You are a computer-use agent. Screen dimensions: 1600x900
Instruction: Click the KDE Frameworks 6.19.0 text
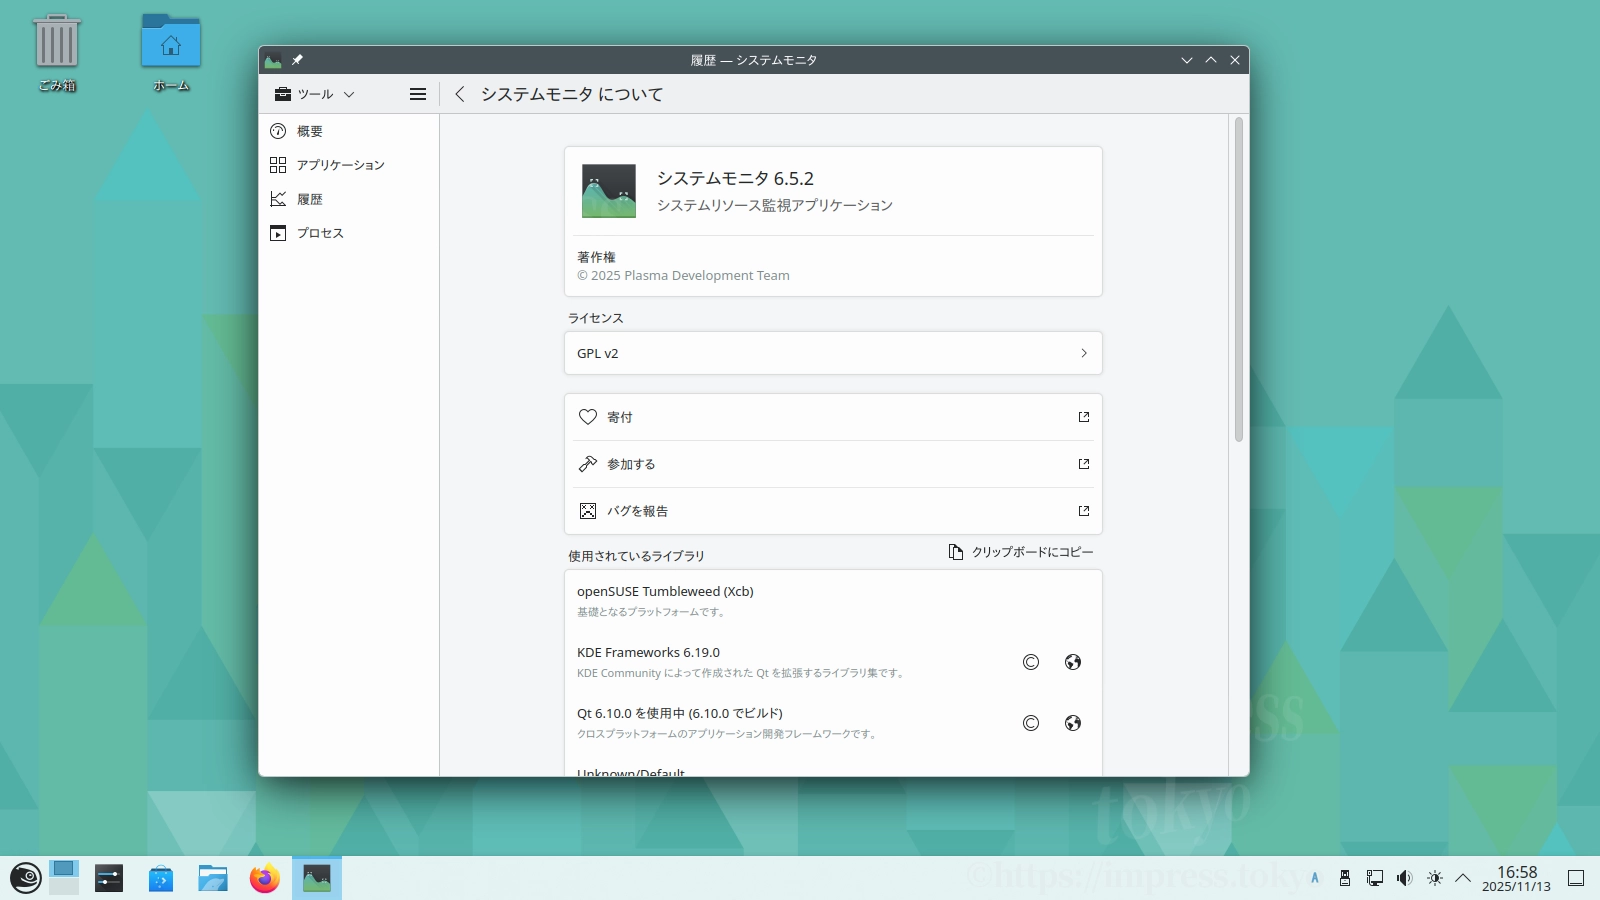tap(648, 652)
